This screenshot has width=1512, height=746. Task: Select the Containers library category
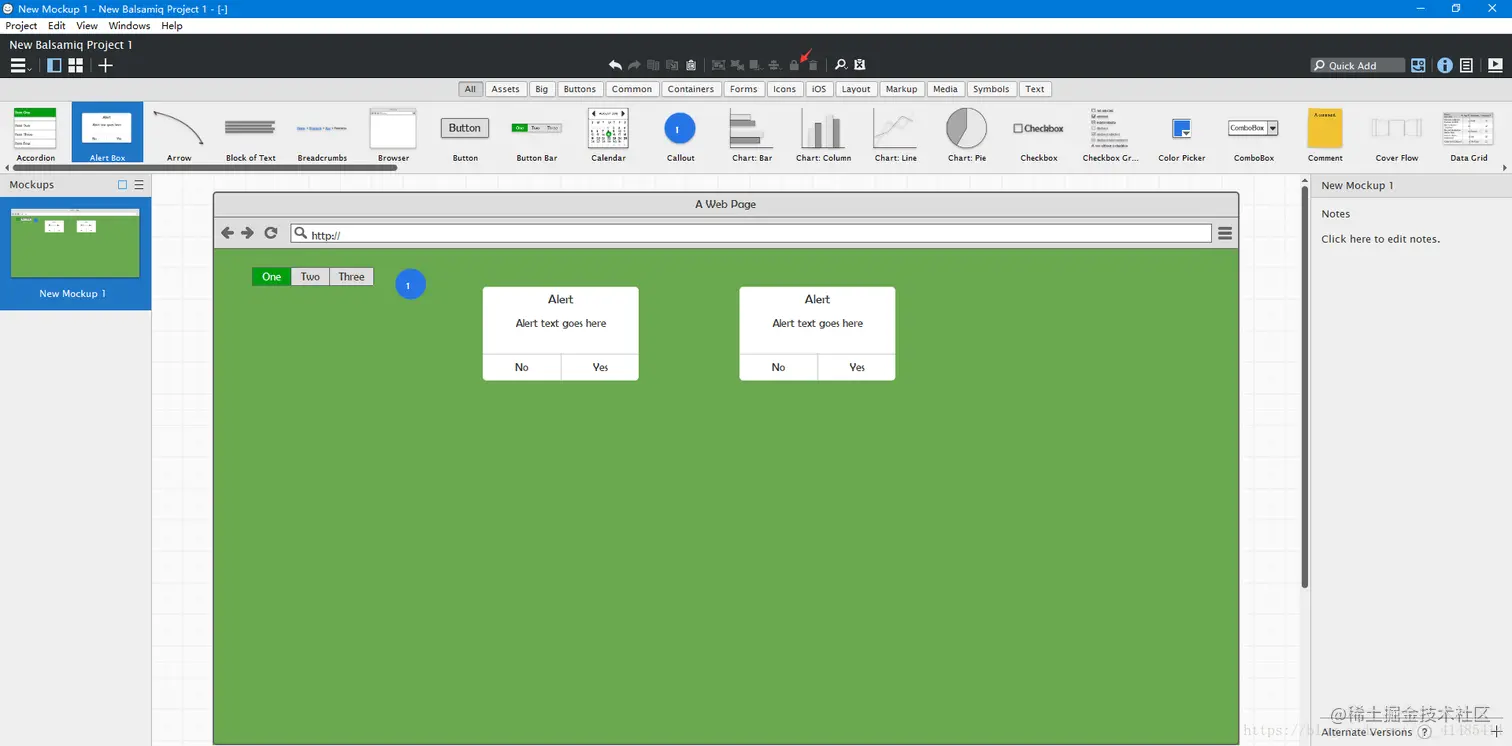coord(691,89)
